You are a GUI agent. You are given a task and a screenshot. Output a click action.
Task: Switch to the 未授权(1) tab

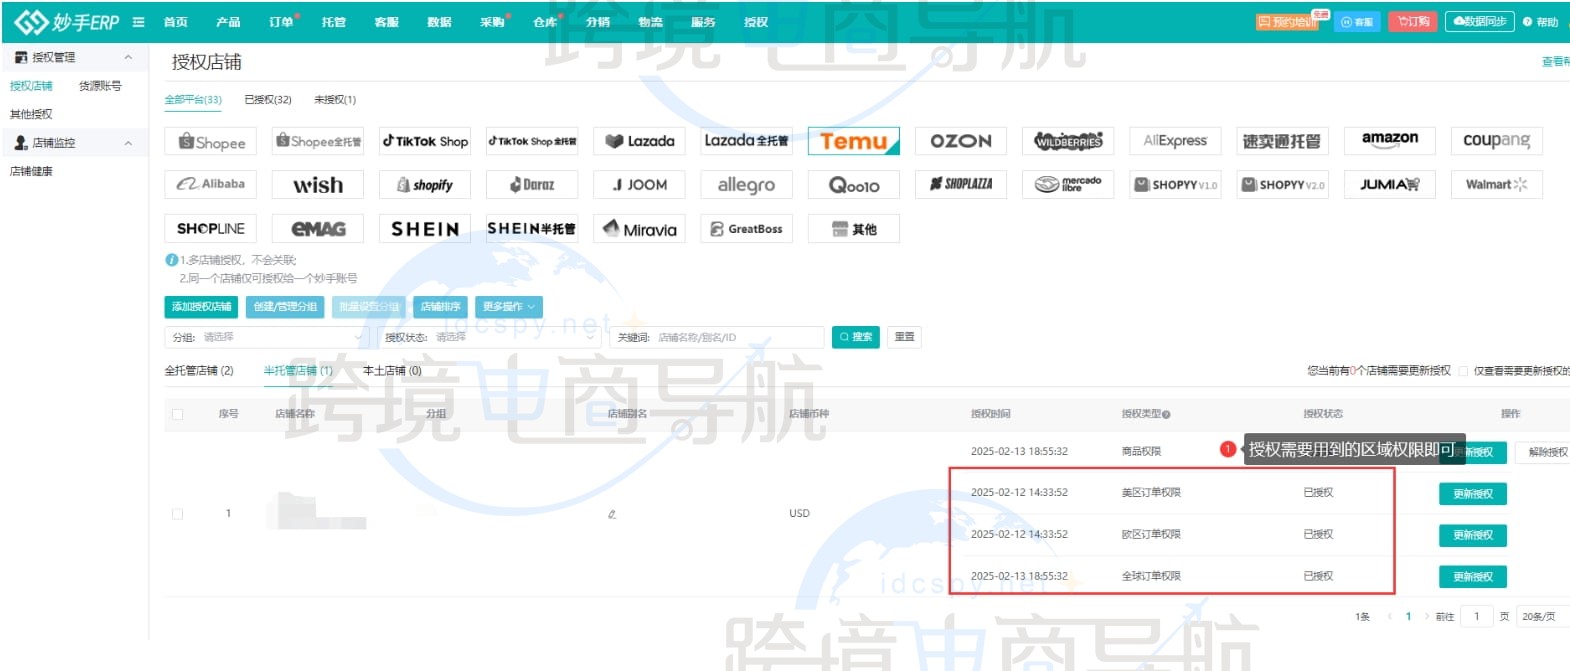click(x=335, y=100)
